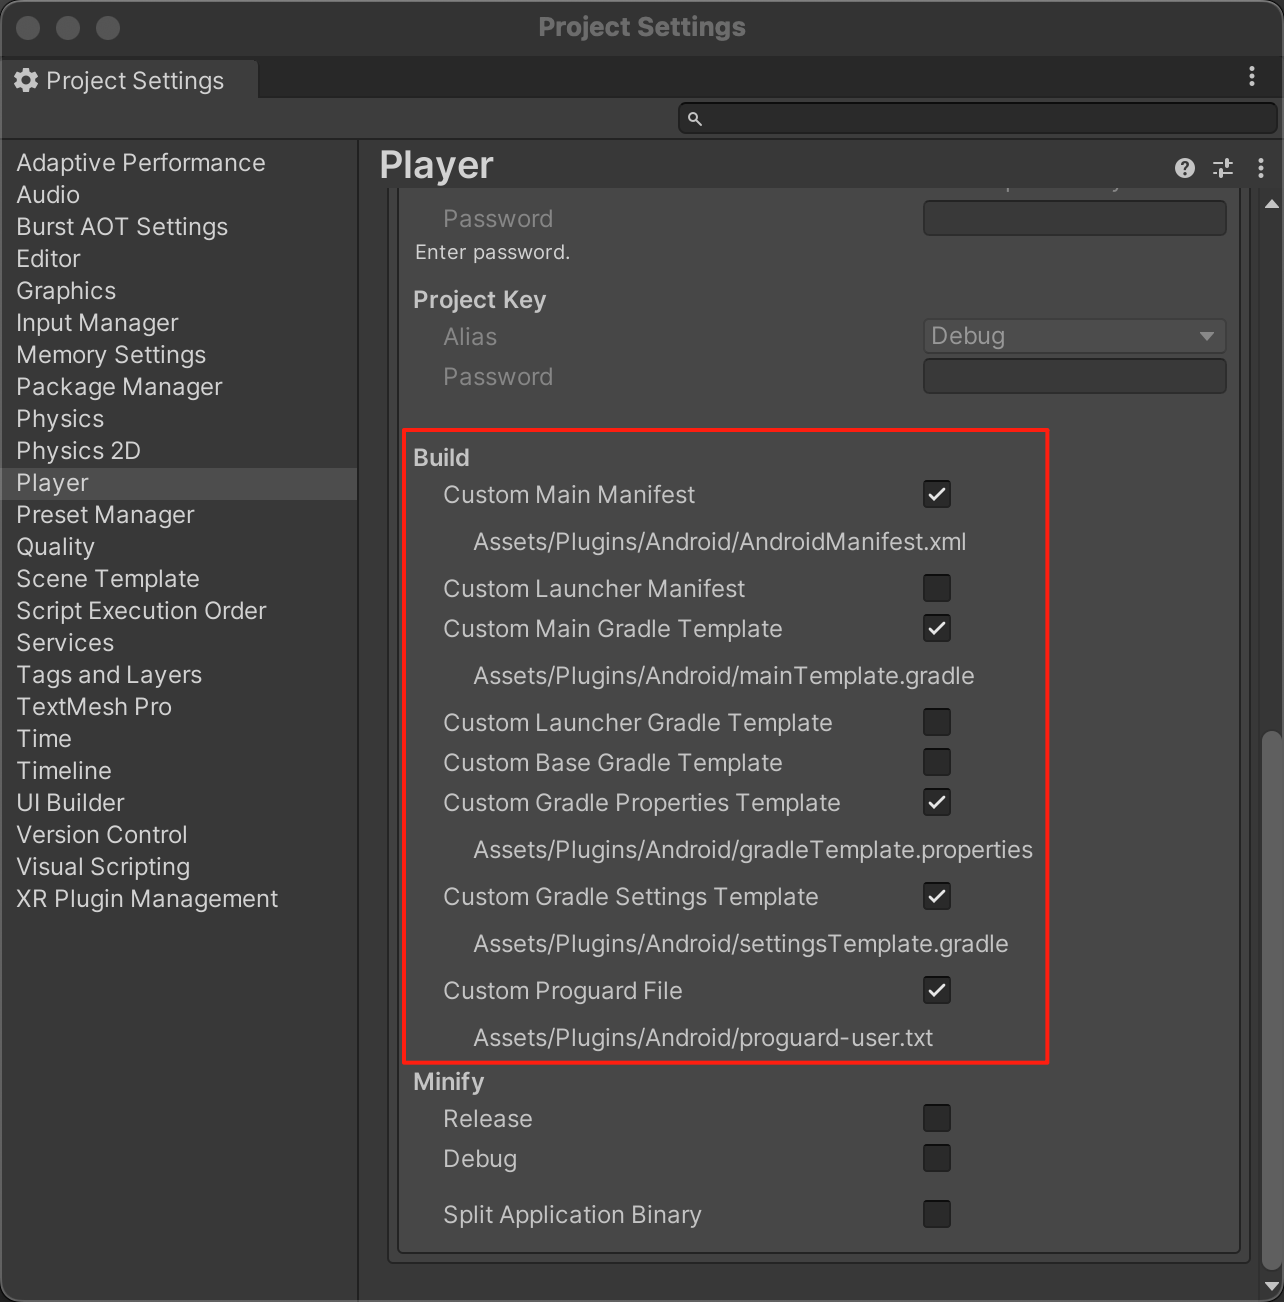The height and width of the screenshot is (1302, 1284).
Task: Open Quality settings category
Action: click(56, 547)
